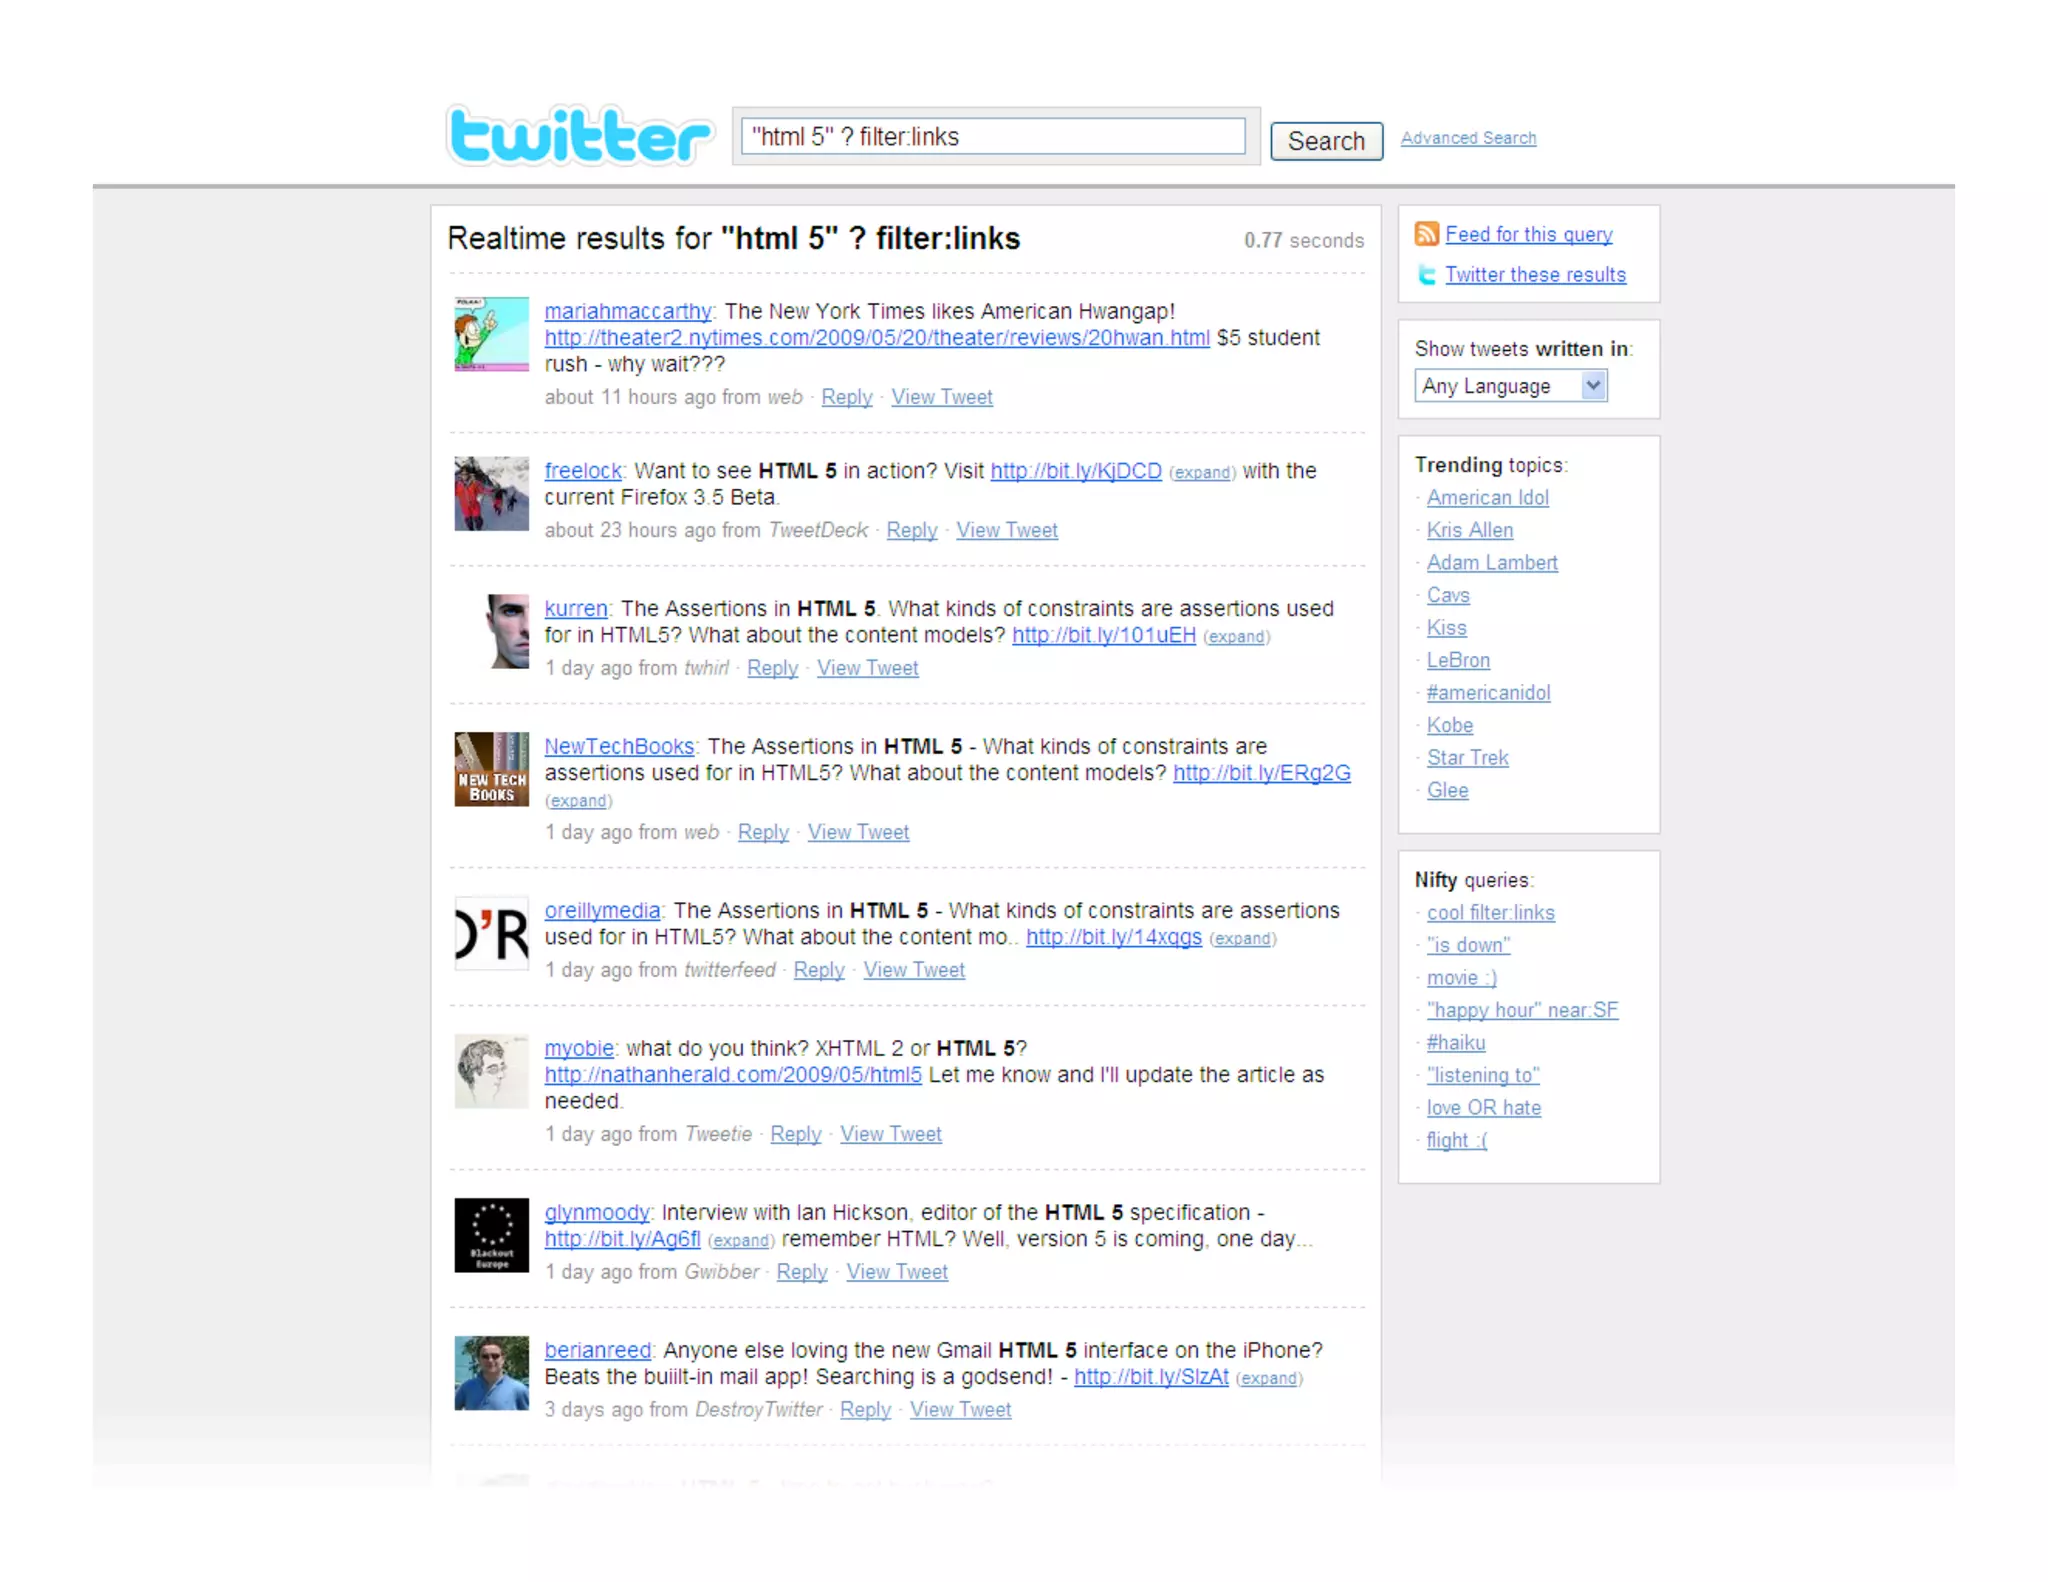Select Star Trek trending topic
The width and height of the screenshot is (2048, 1582).
pyautogui.click(x=1467, y=758)
